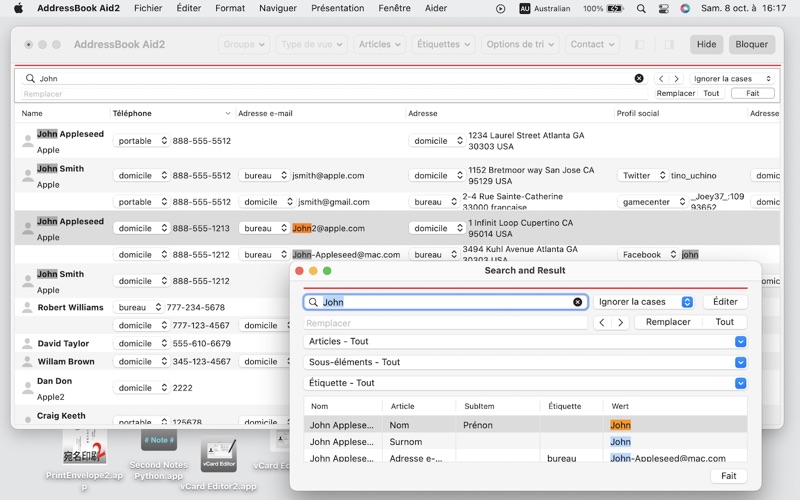The image size is (800, 500).
Task: Go to next match in main window
Action: 677,79
